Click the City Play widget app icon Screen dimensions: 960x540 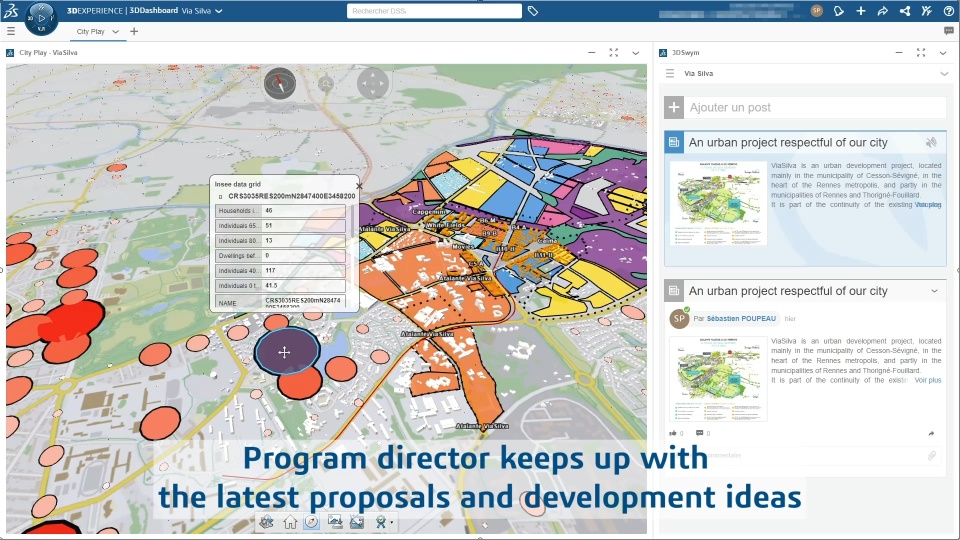click(x=10, y=53)
